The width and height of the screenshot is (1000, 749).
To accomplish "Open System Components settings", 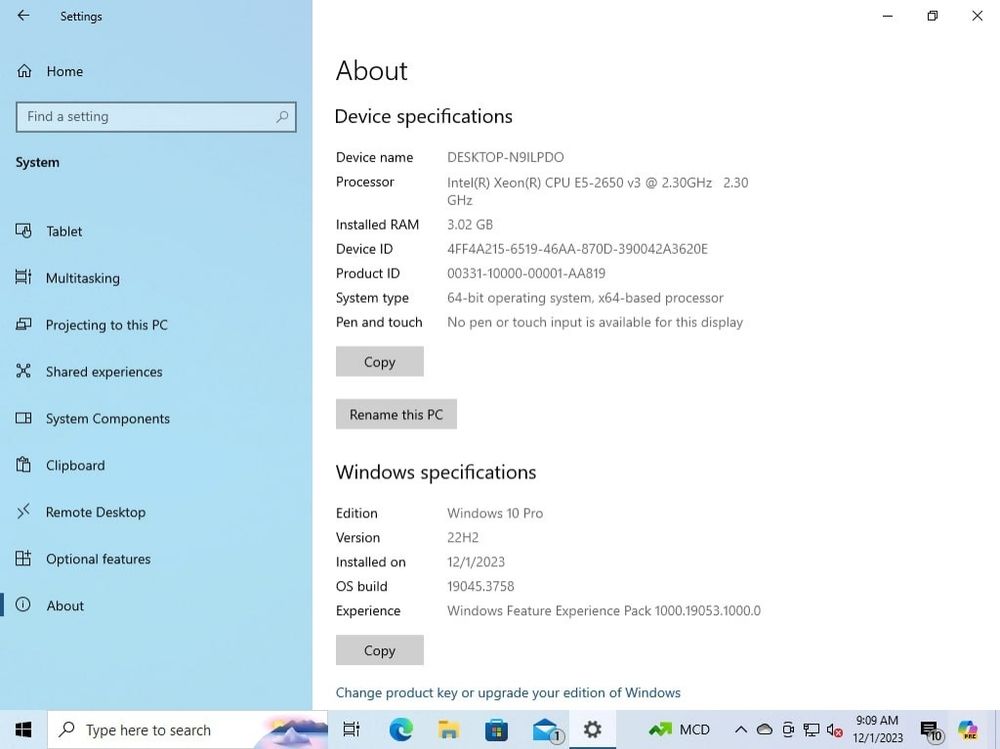I will click(x=108, y=419).
